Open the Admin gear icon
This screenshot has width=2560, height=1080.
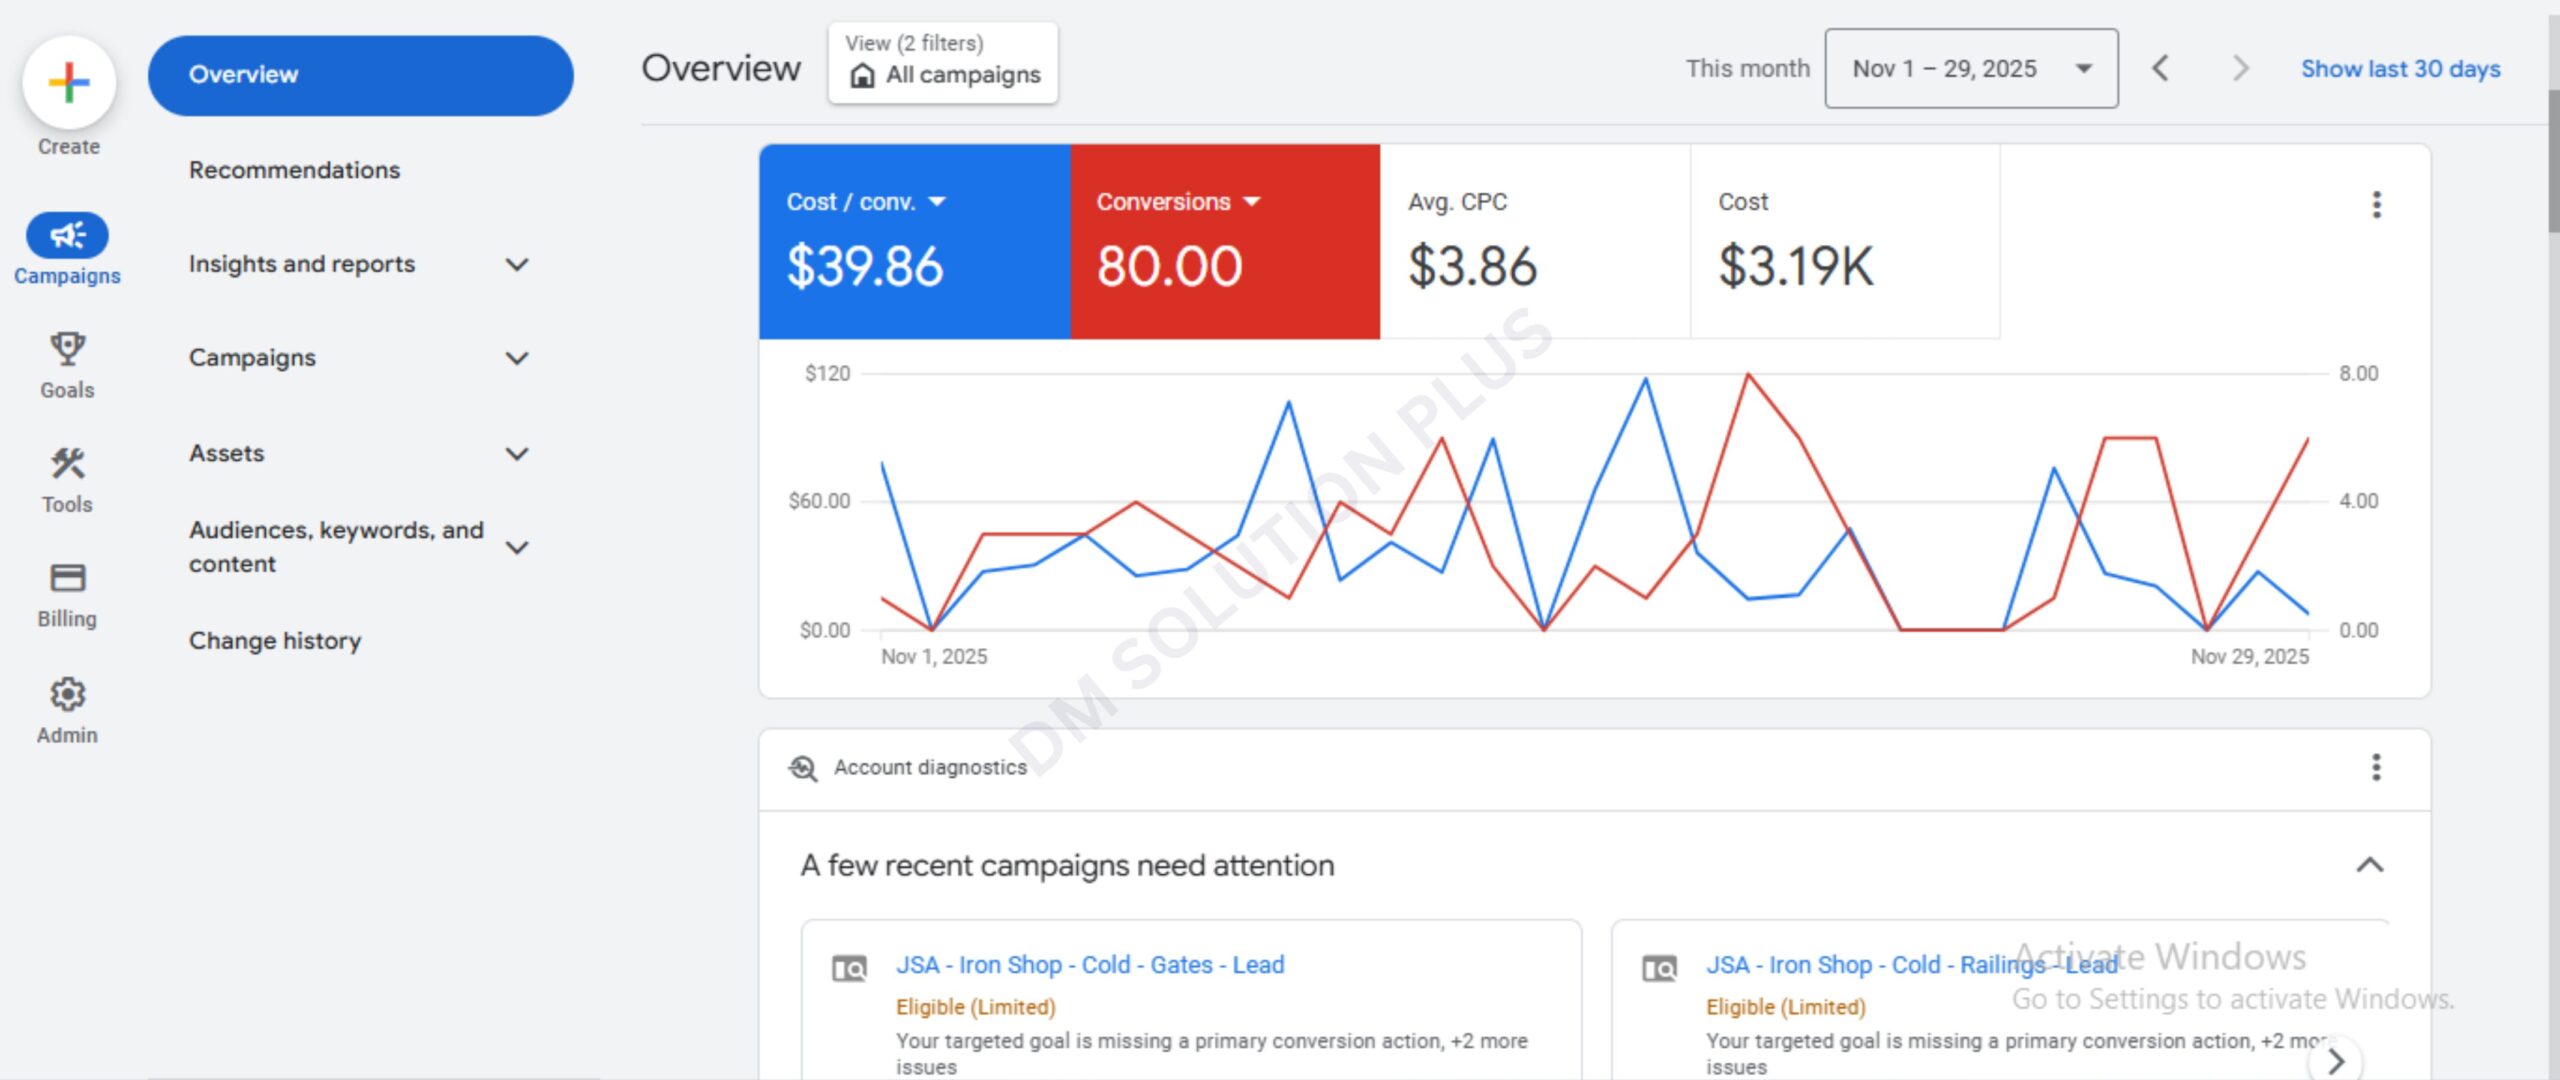tap(67, 694)
